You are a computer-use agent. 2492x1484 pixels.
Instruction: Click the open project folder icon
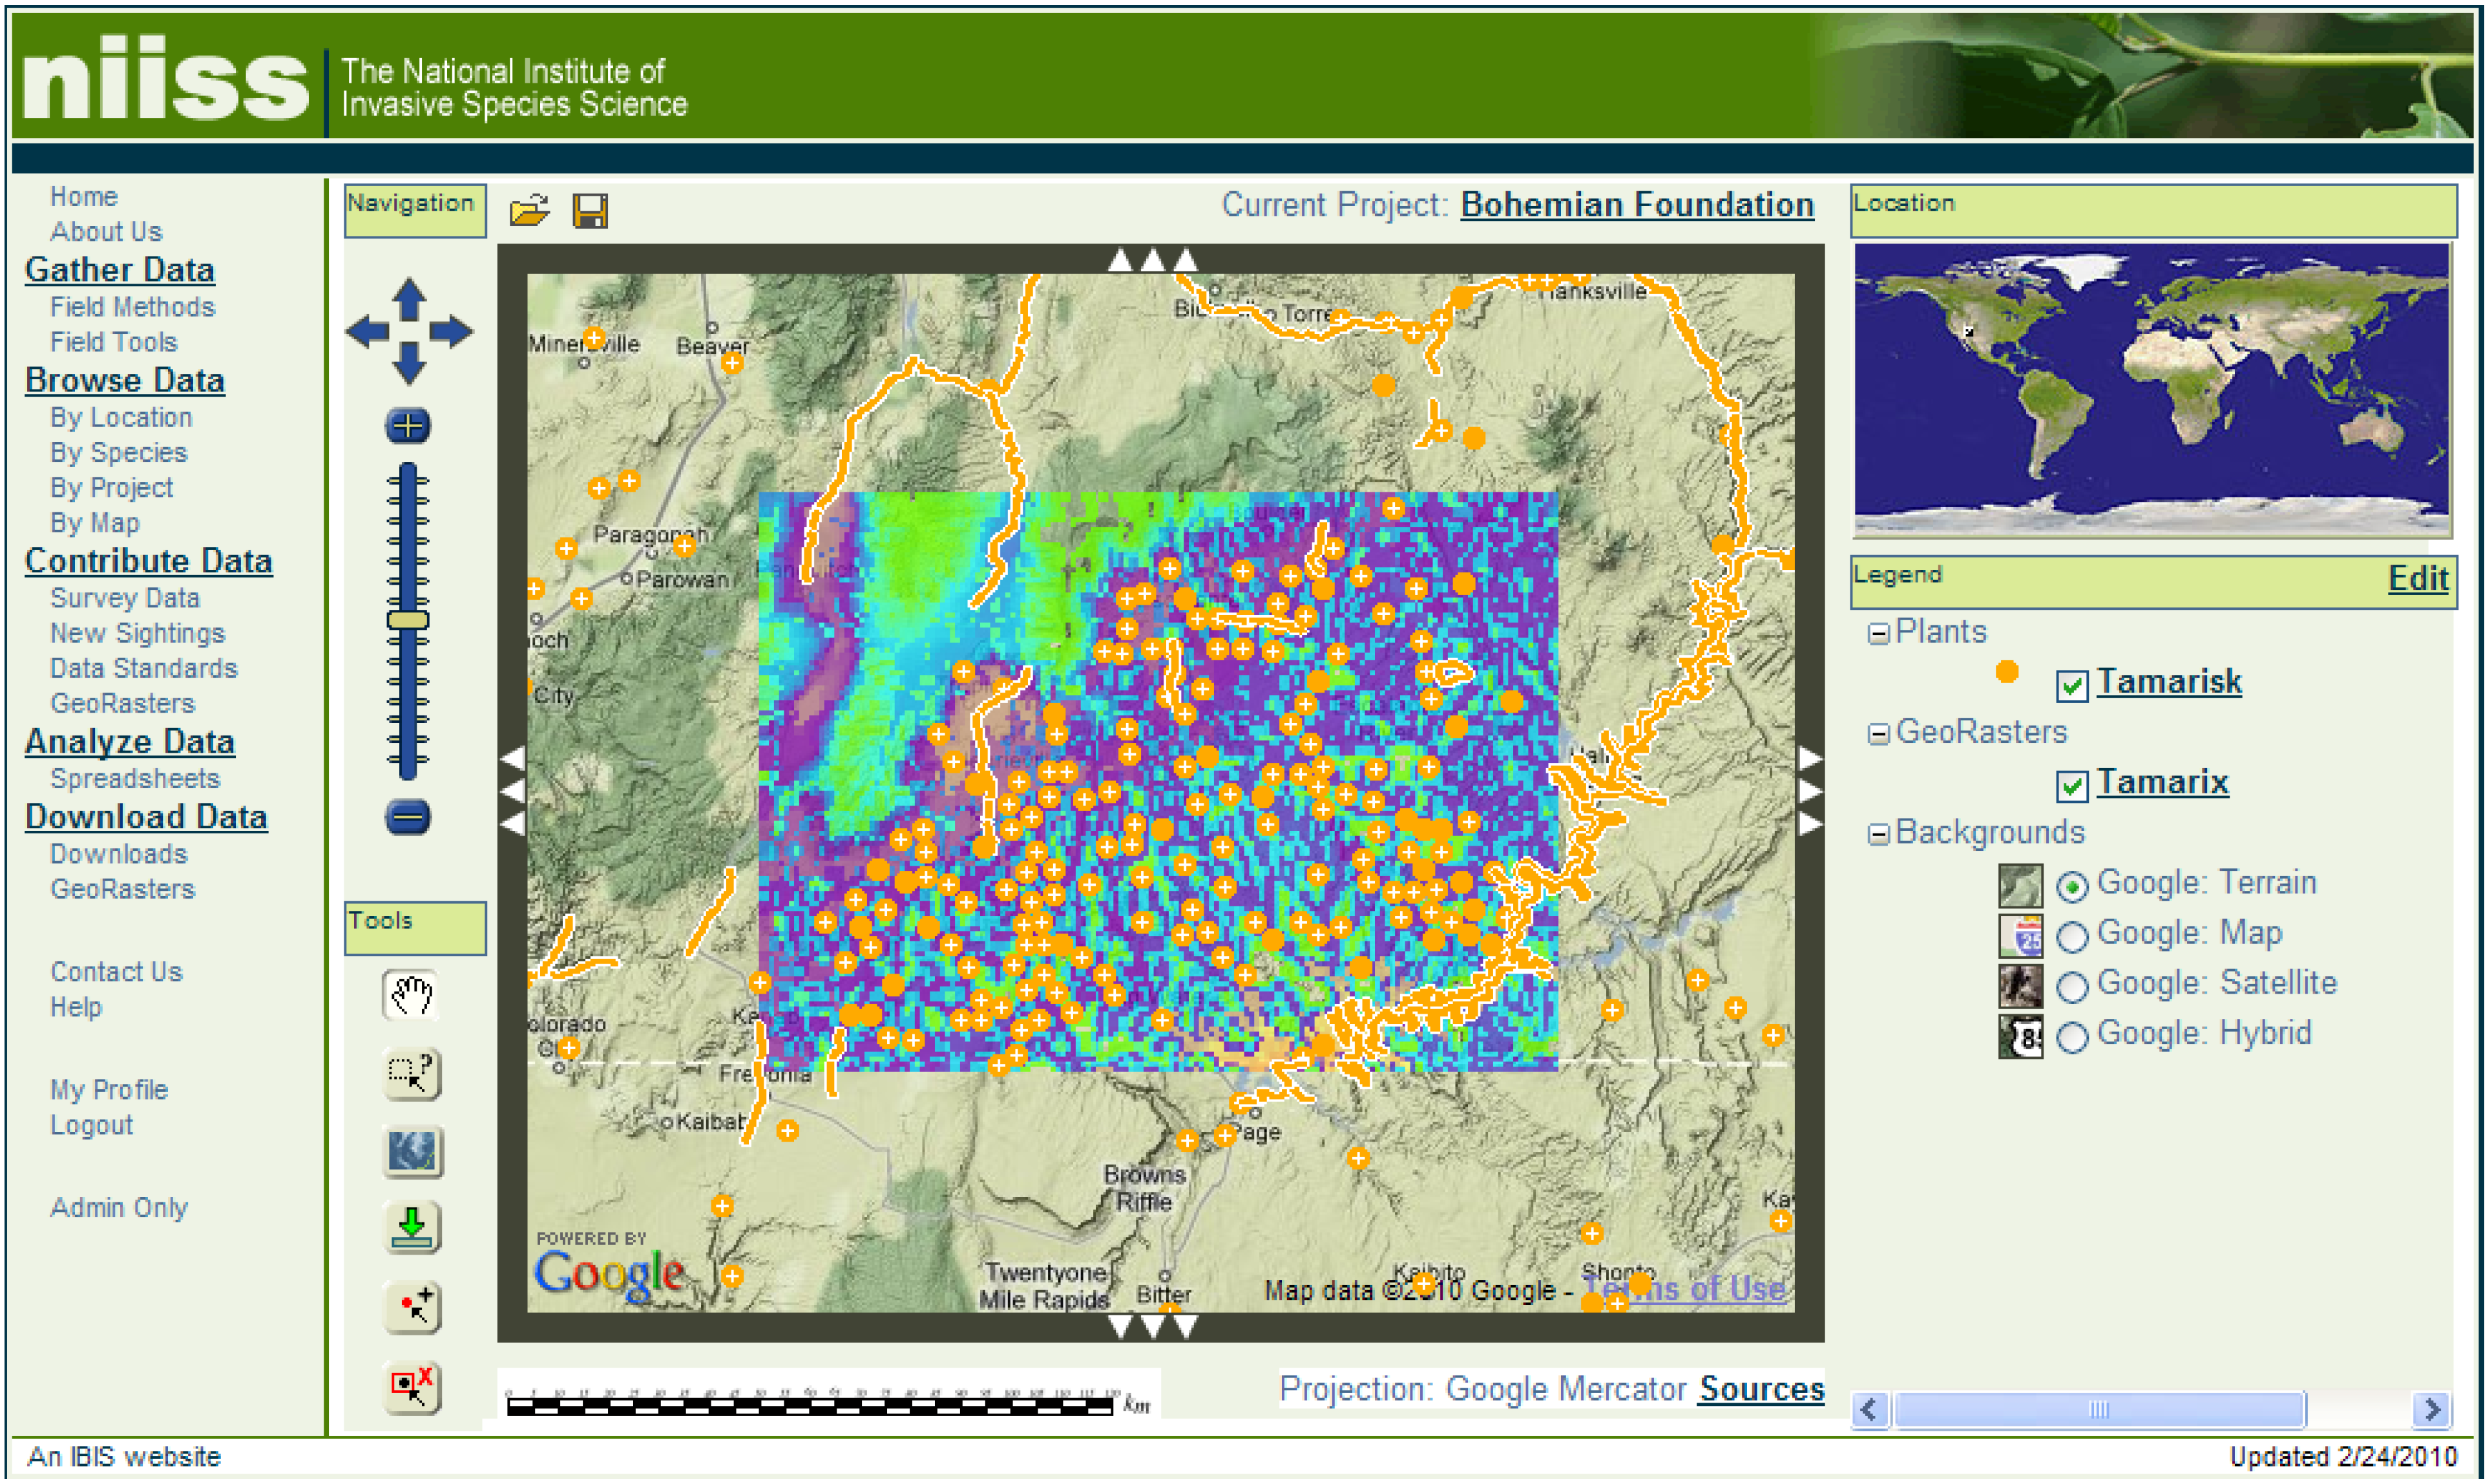pos(529,210)
